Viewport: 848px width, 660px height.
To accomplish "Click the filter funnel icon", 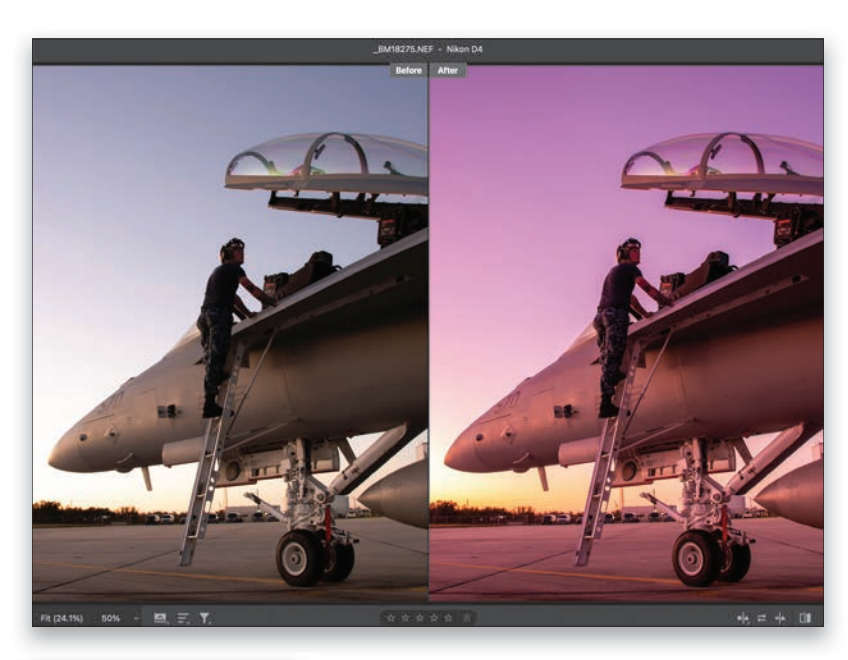I will 205,619.
